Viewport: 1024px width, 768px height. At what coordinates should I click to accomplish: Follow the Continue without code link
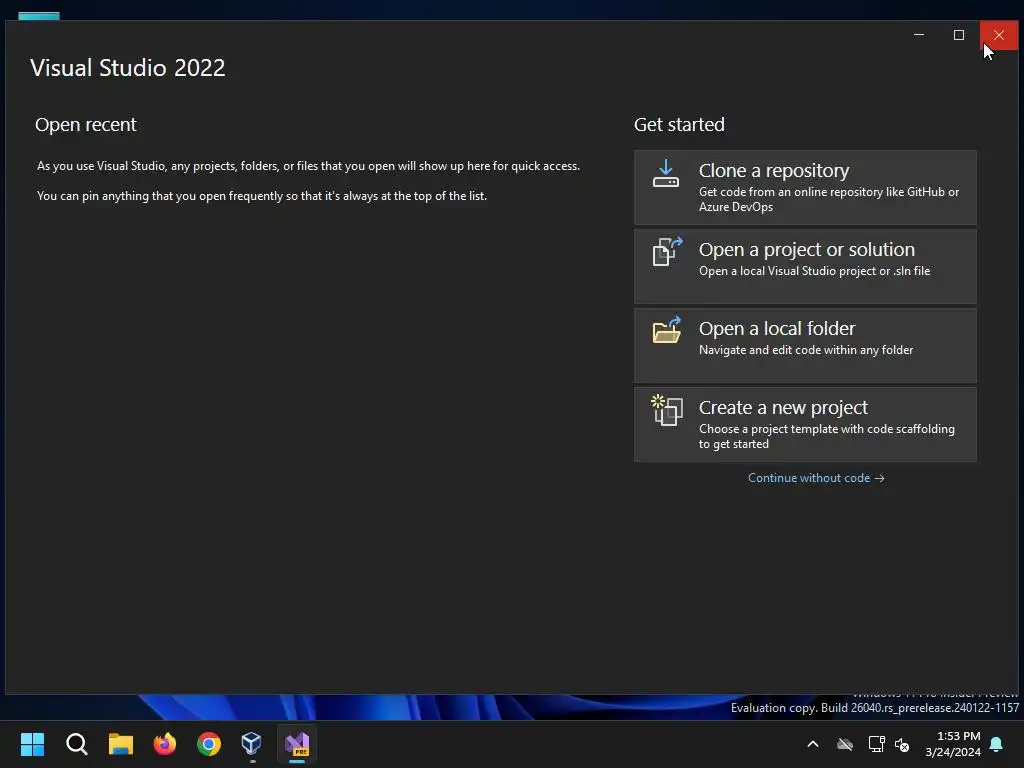[816, 478]
